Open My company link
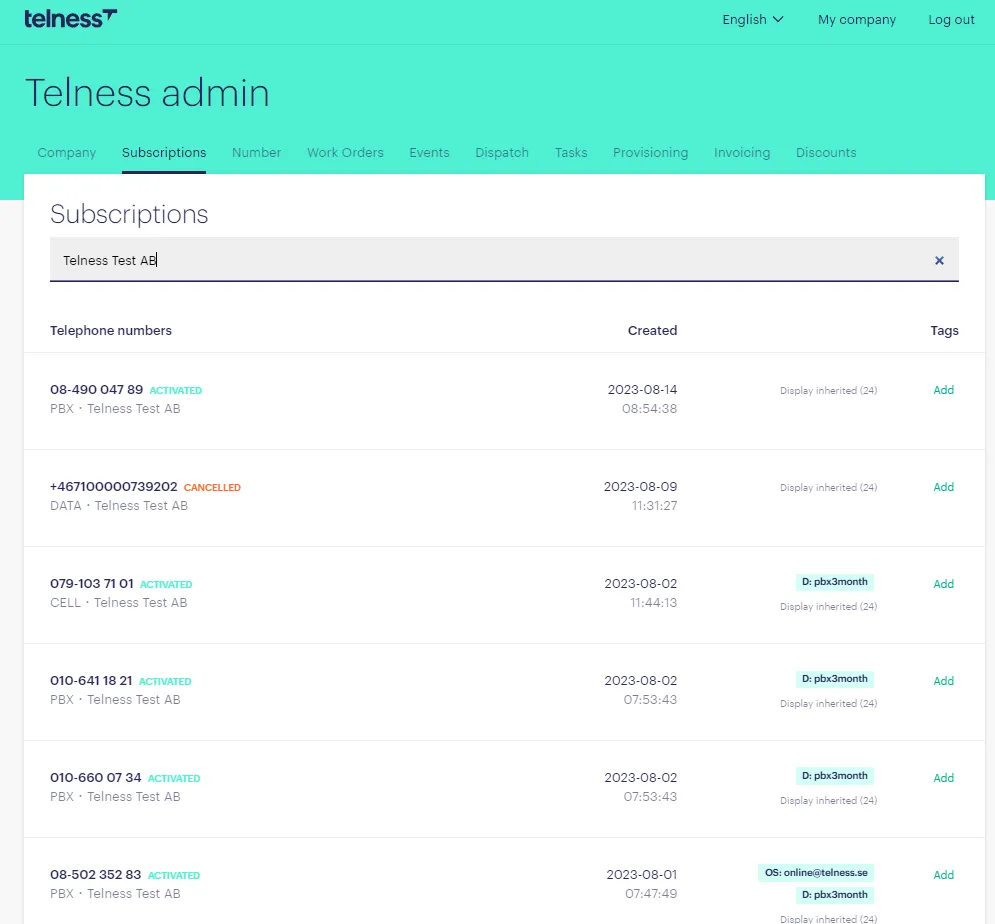Screen dimensions: 995x924 tap(857, 20)
